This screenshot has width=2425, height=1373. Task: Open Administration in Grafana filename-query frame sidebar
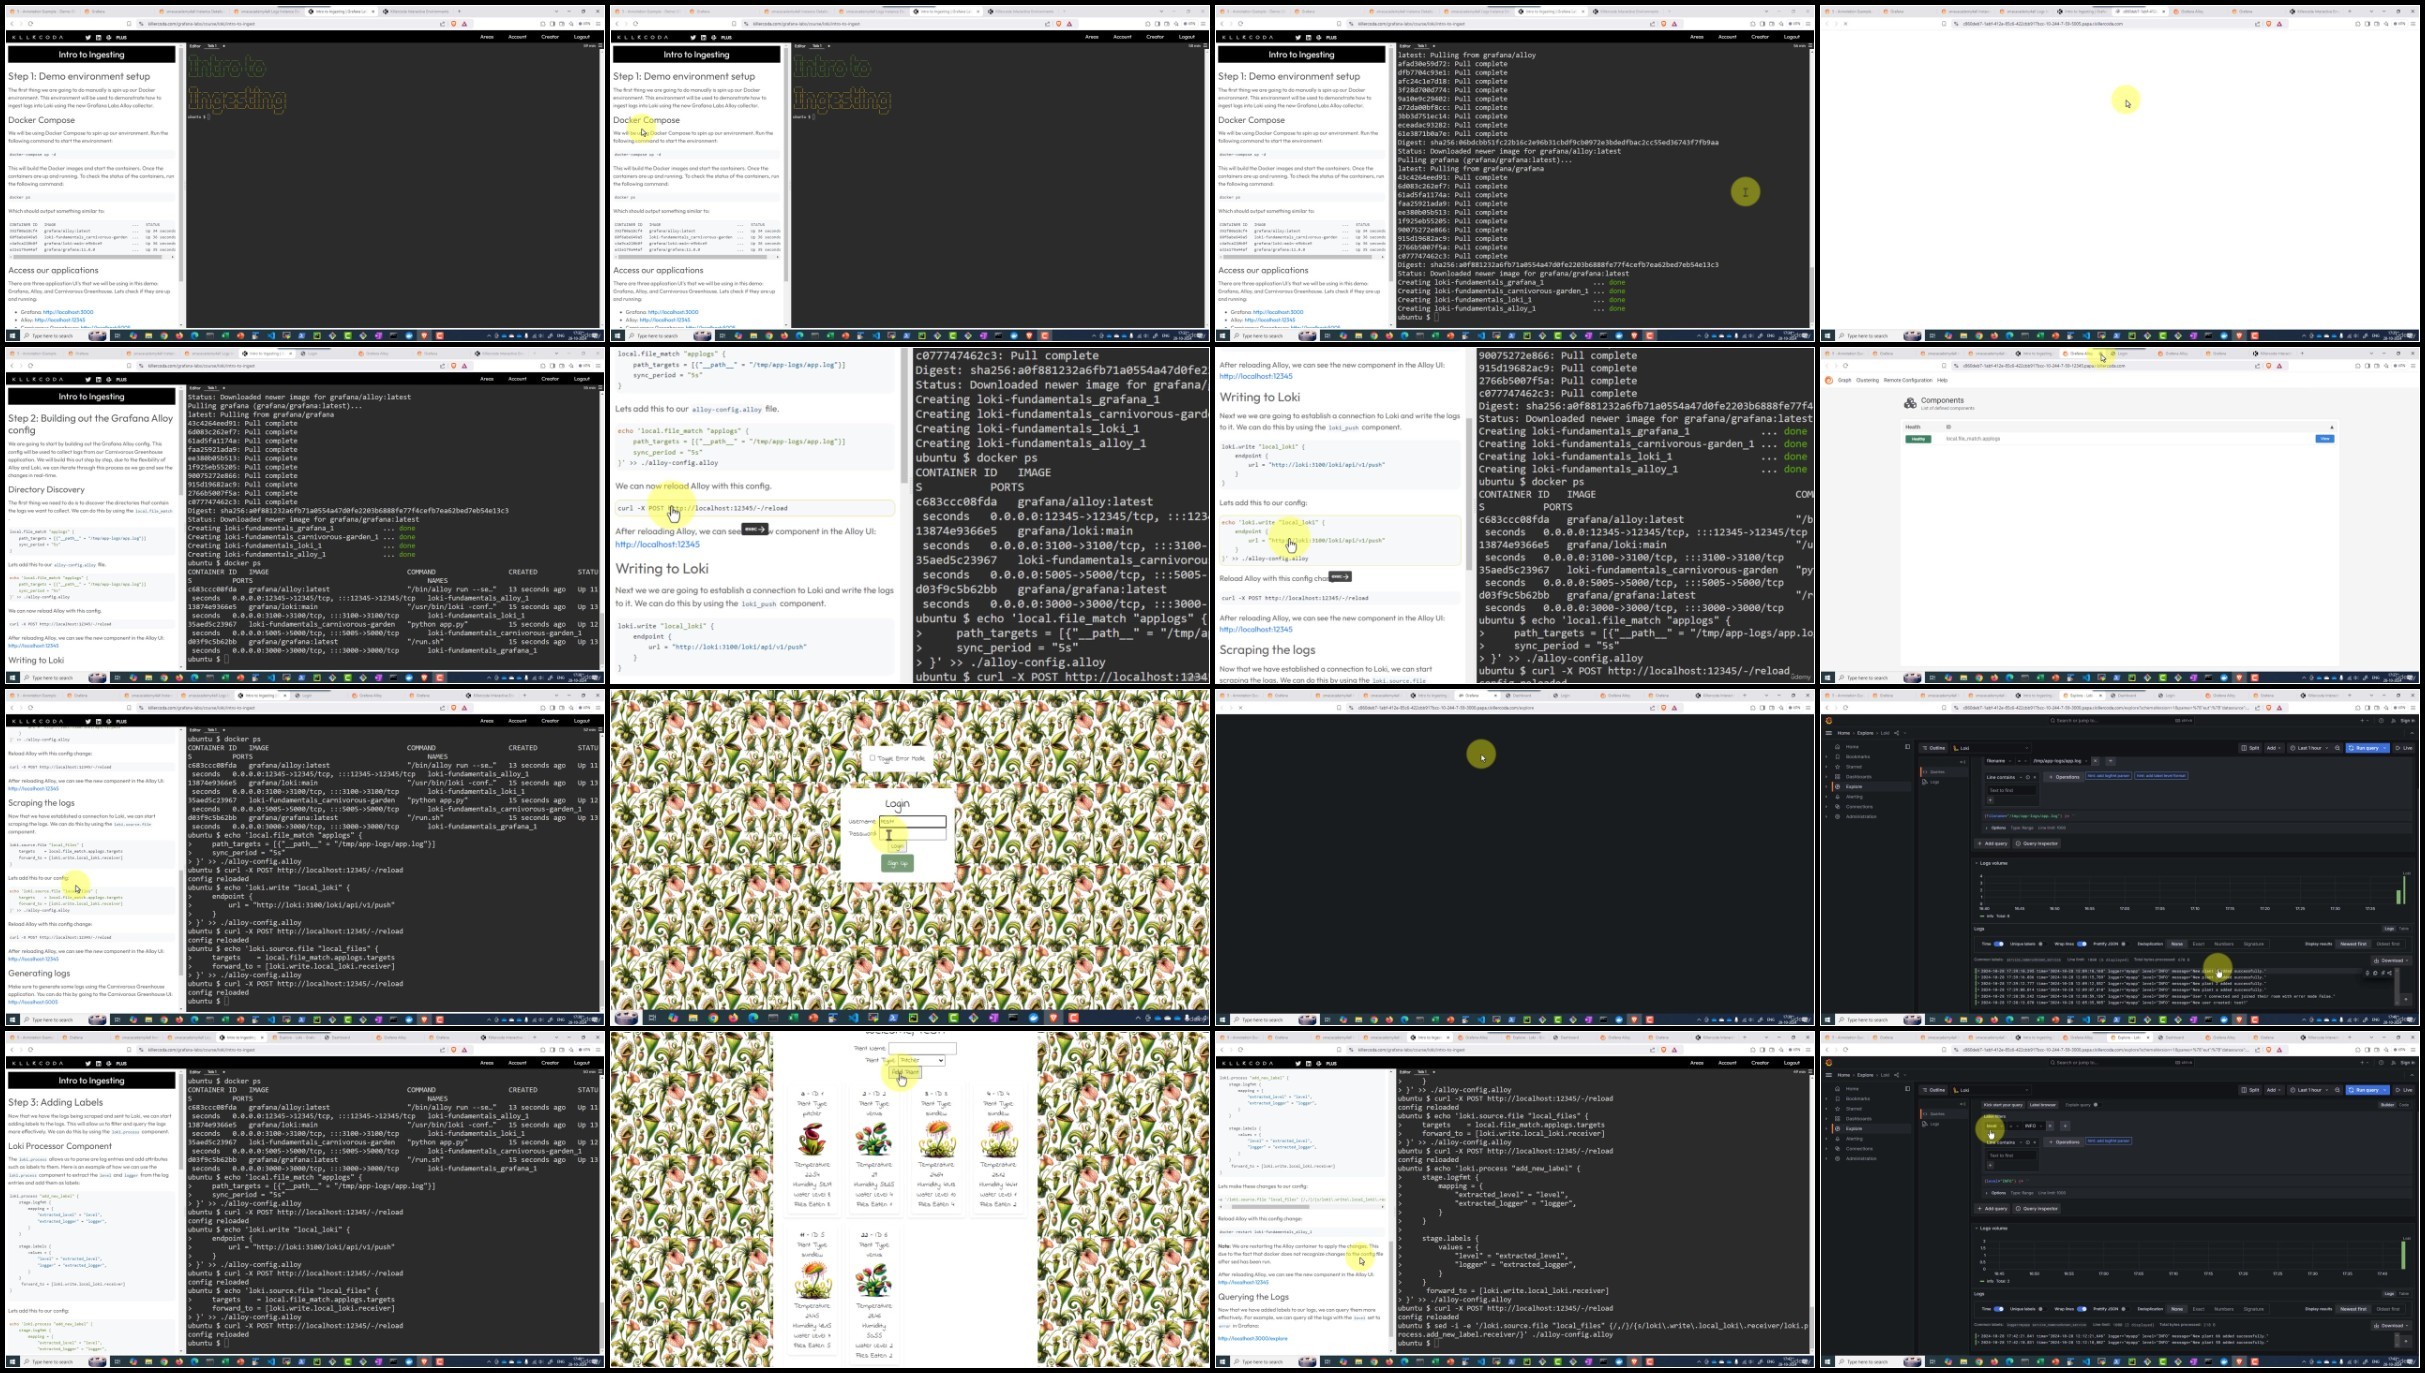[1861, 817]
